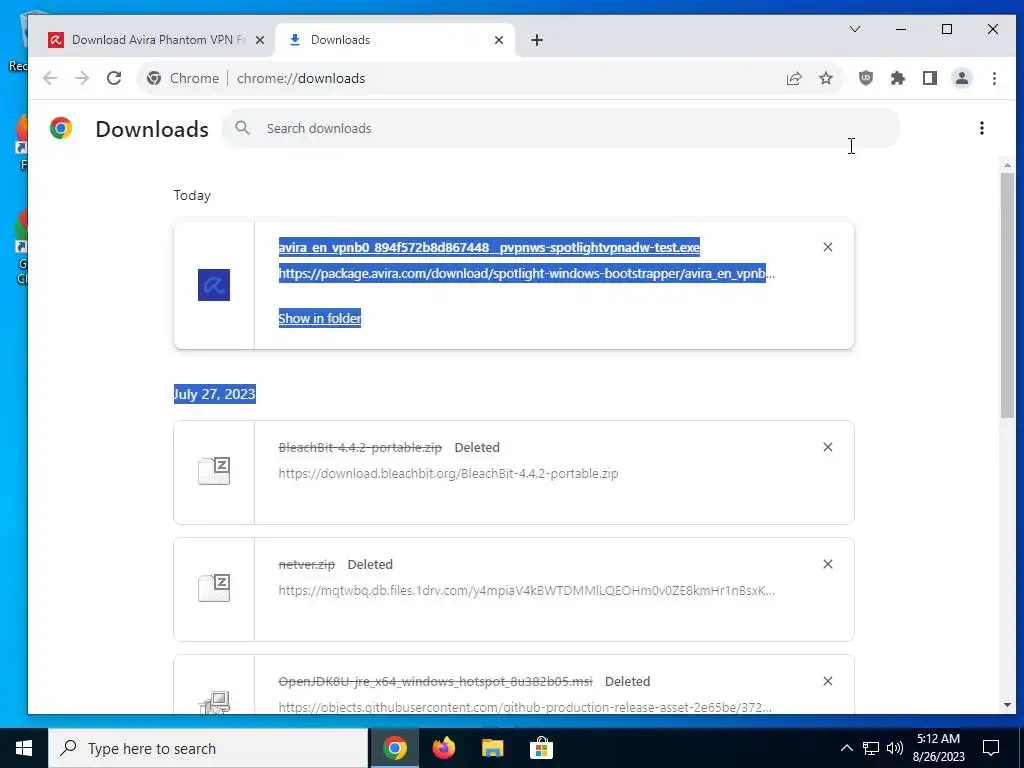Remove the Avira download from list
Image resolution: width=1024 pixels, height=768 pixels.
[x=828, y=247]
